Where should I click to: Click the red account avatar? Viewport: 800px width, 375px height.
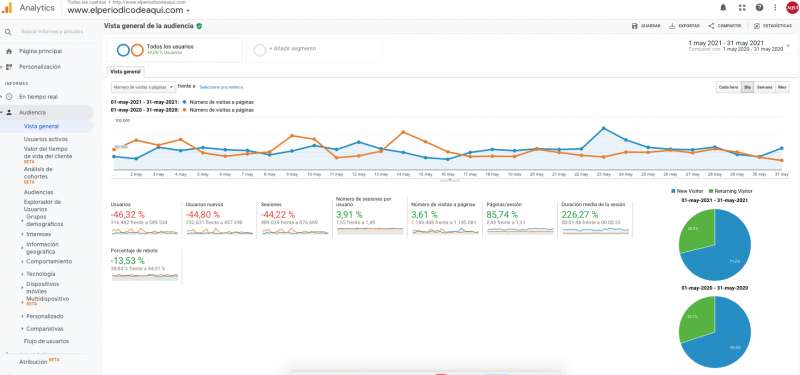[x=792, y=8]
